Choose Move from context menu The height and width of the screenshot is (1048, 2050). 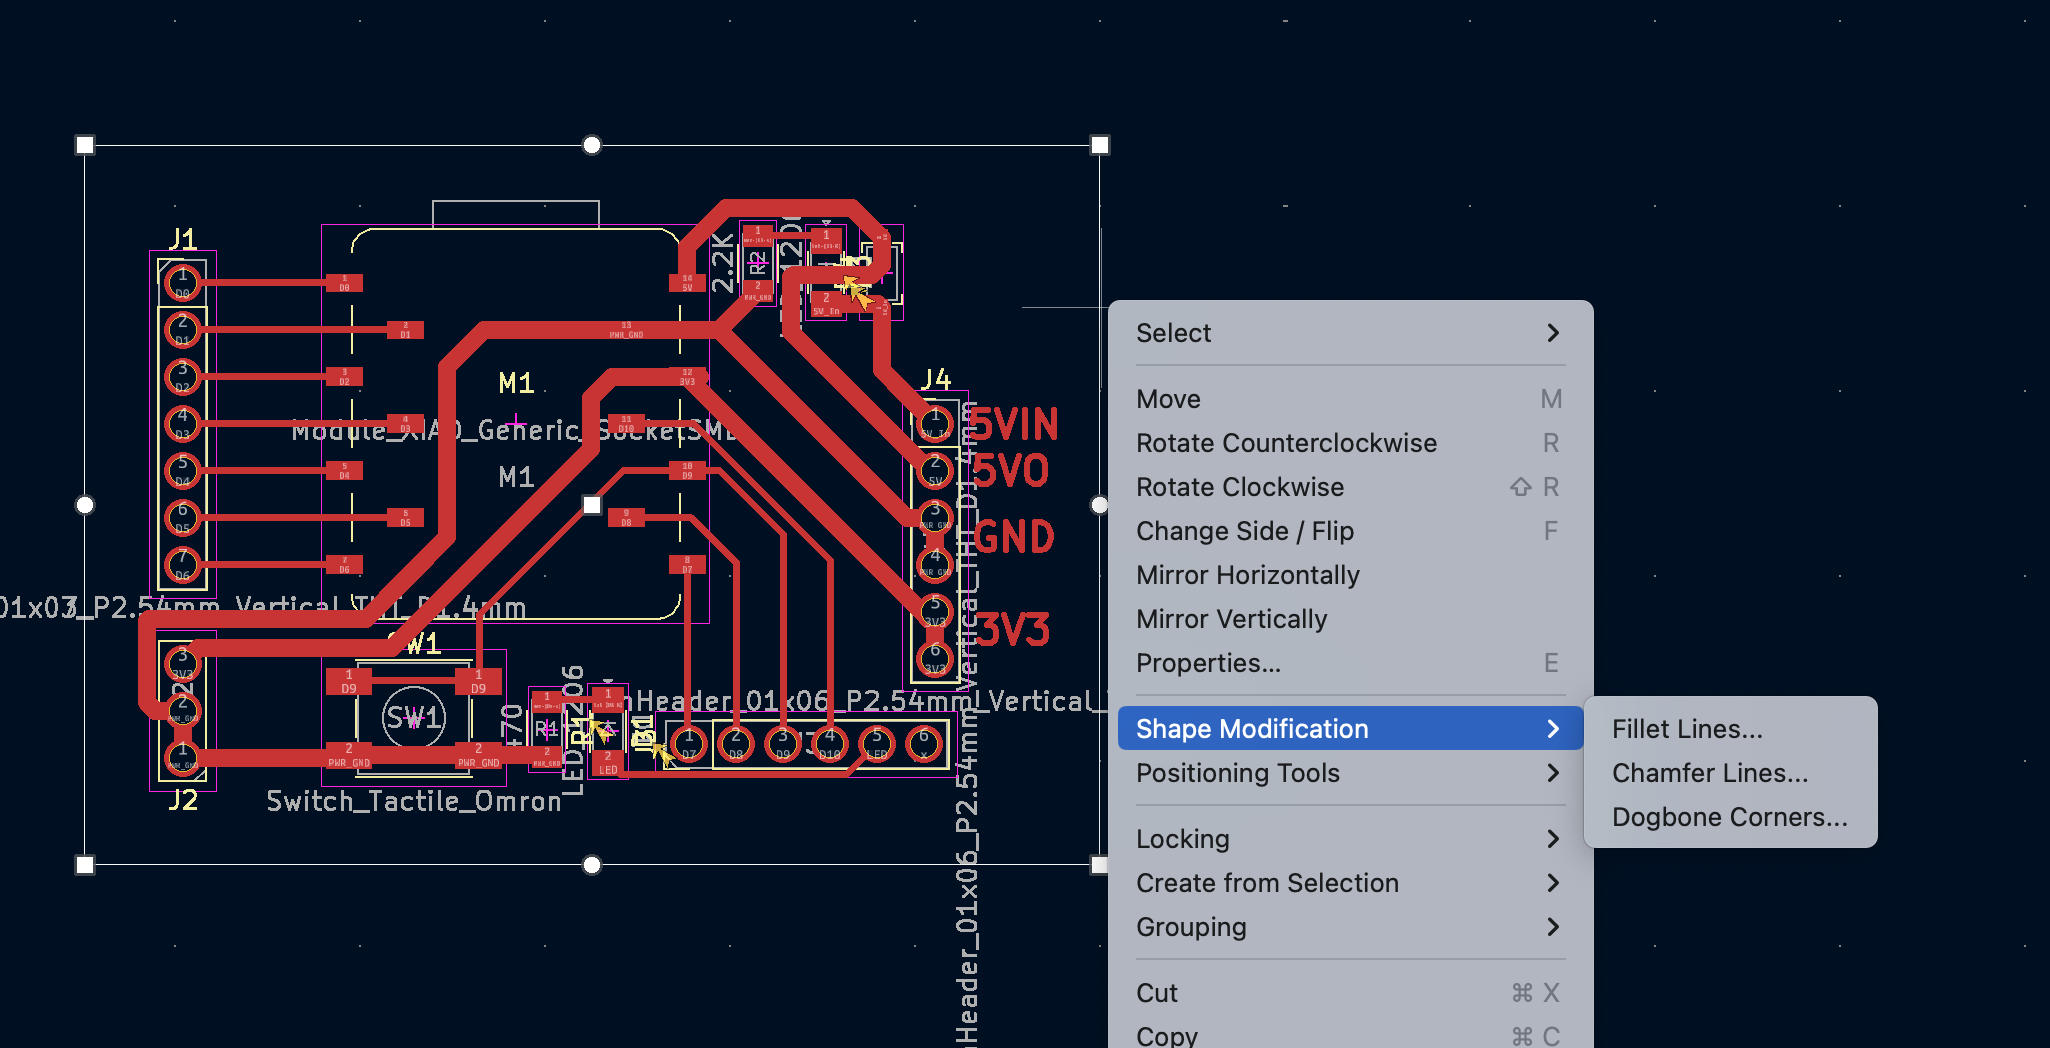coord(1168,399)
